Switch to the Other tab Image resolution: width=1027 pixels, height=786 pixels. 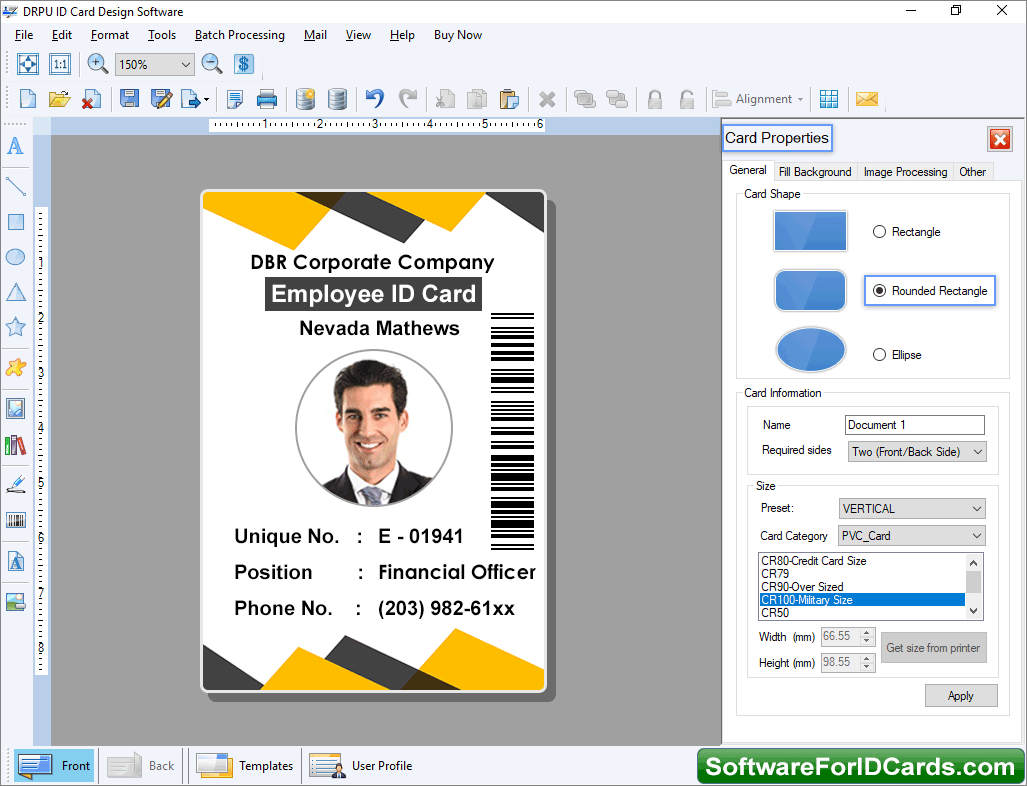click(x=973, y=172)
